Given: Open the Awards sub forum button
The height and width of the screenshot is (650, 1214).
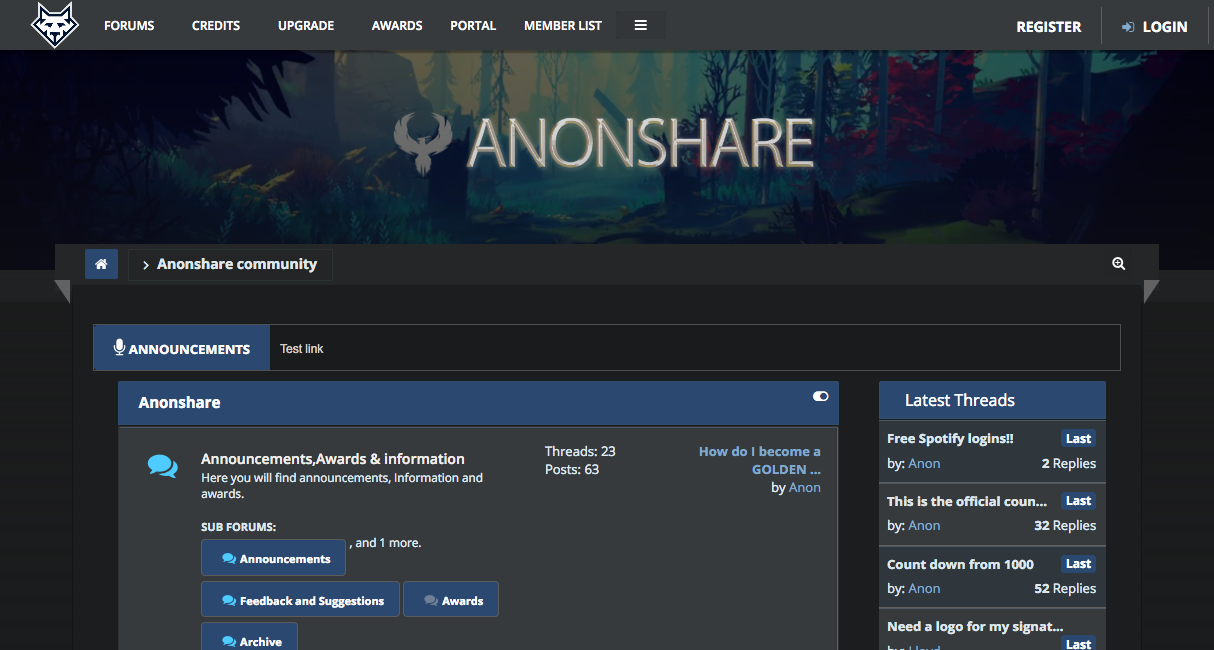Looking at the screenshot, I should pyautogui.click(x=451, y=600).
